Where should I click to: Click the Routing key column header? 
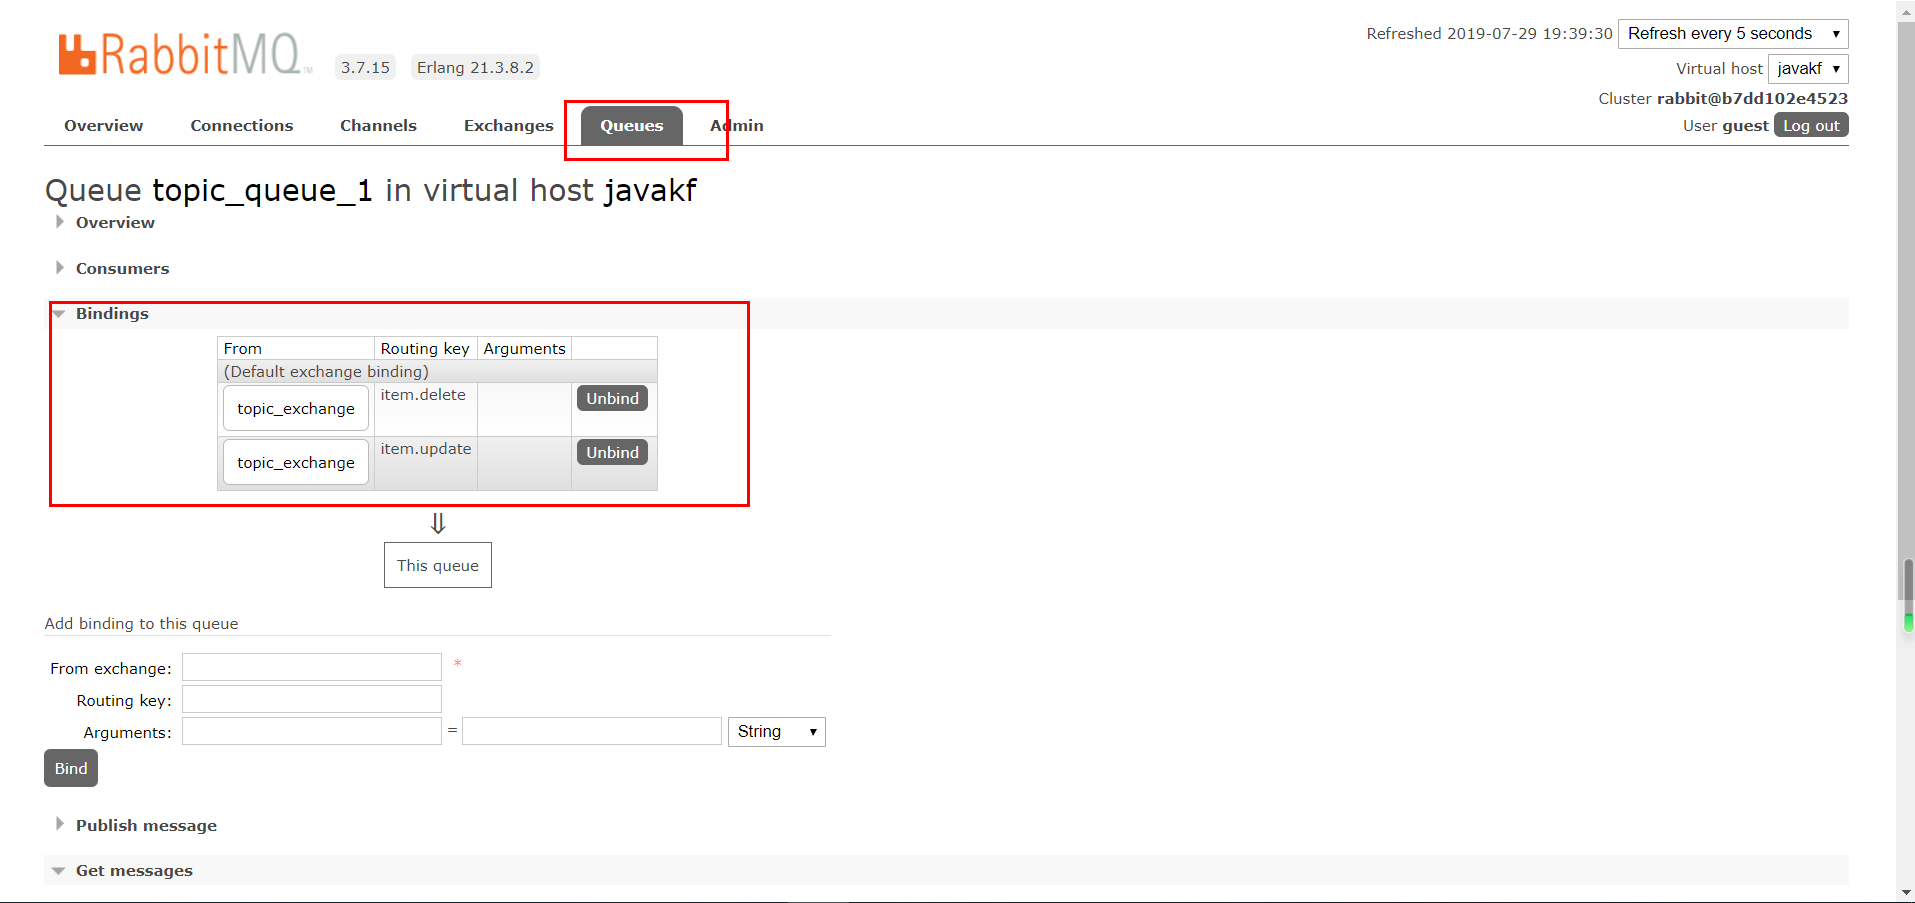point(425,348)
